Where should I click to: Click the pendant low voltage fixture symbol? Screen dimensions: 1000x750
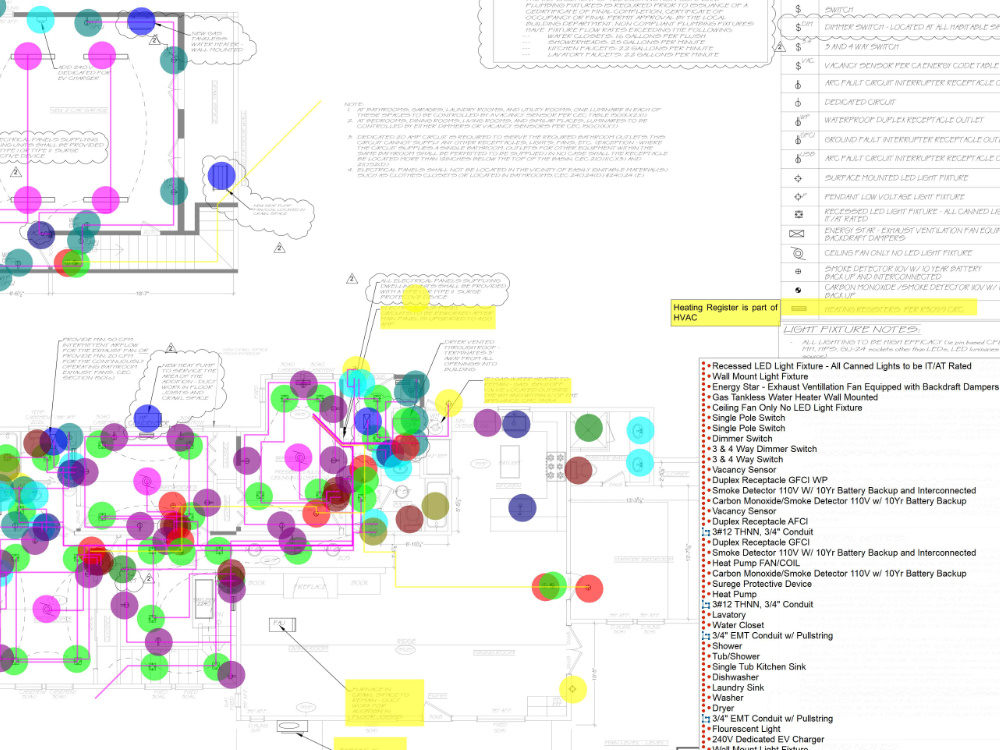[800, 197]
